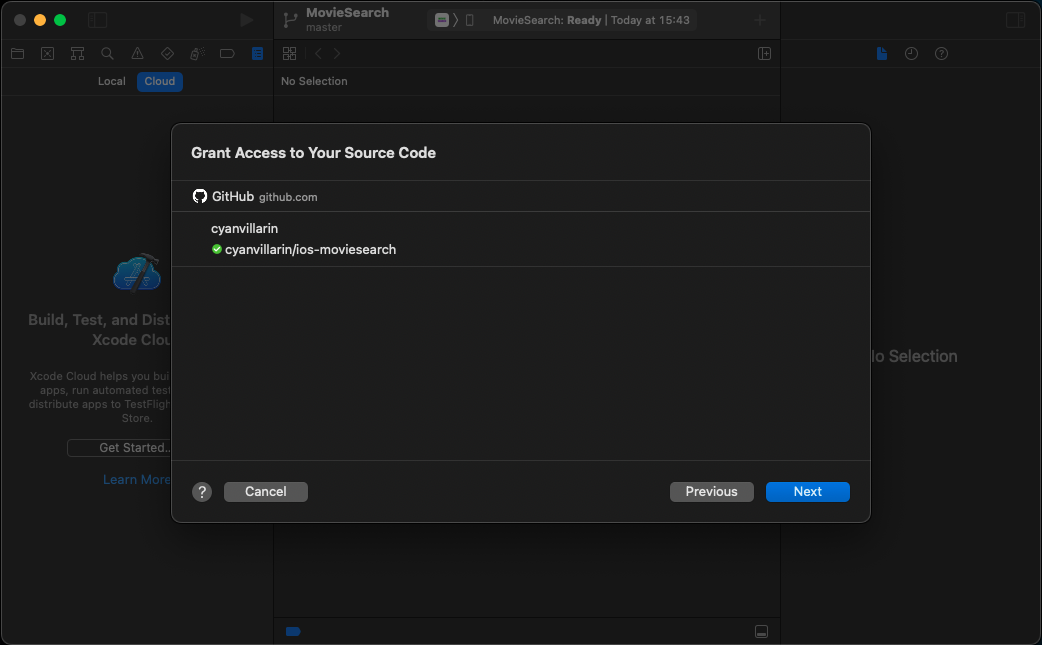Open the help button in dialog
The width and height of the screenshot is (1042, 645).
coord(202,492)
